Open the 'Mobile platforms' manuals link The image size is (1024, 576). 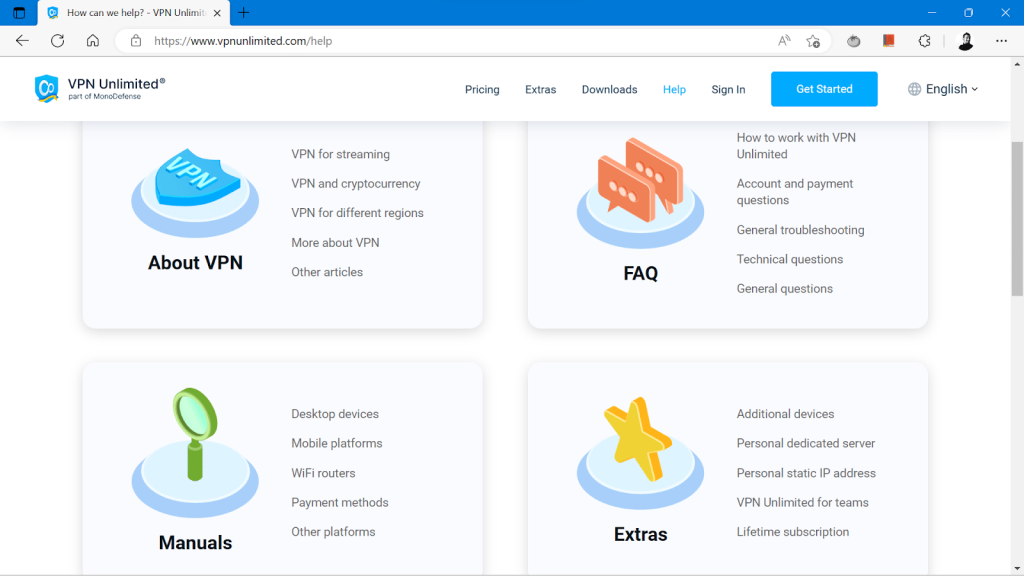pyautogui.click(x=336, y=443)
